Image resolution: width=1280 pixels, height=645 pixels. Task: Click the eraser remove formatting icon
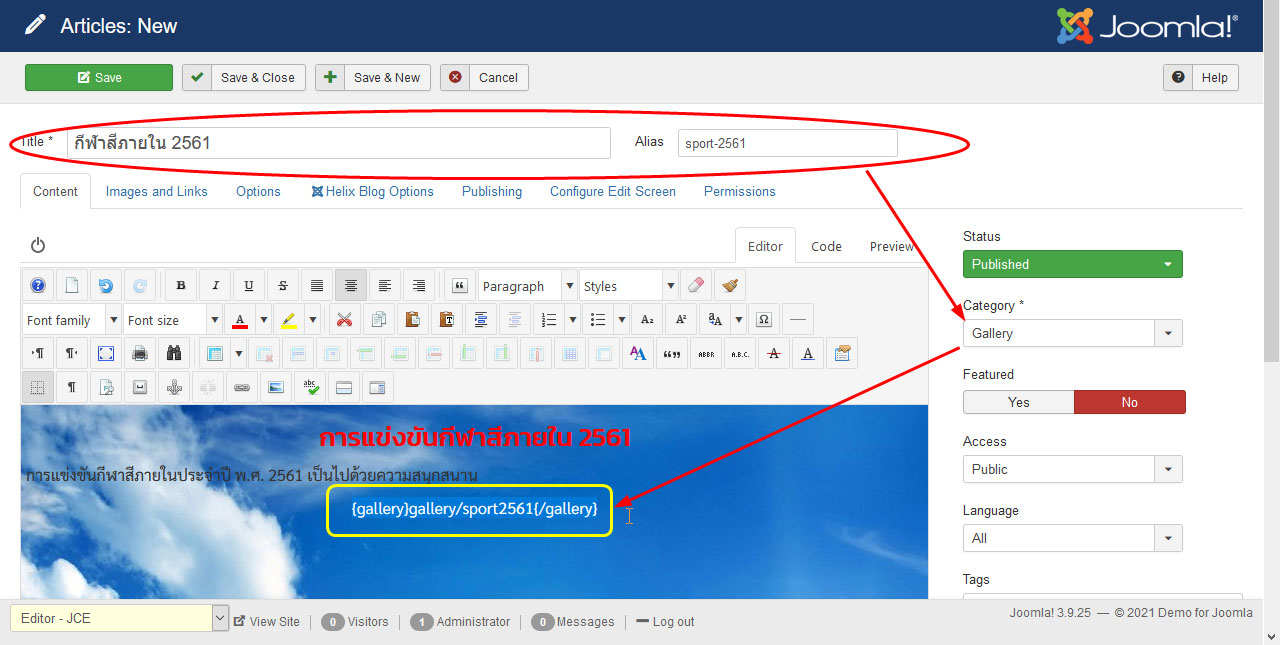click(x=697, y=286)
